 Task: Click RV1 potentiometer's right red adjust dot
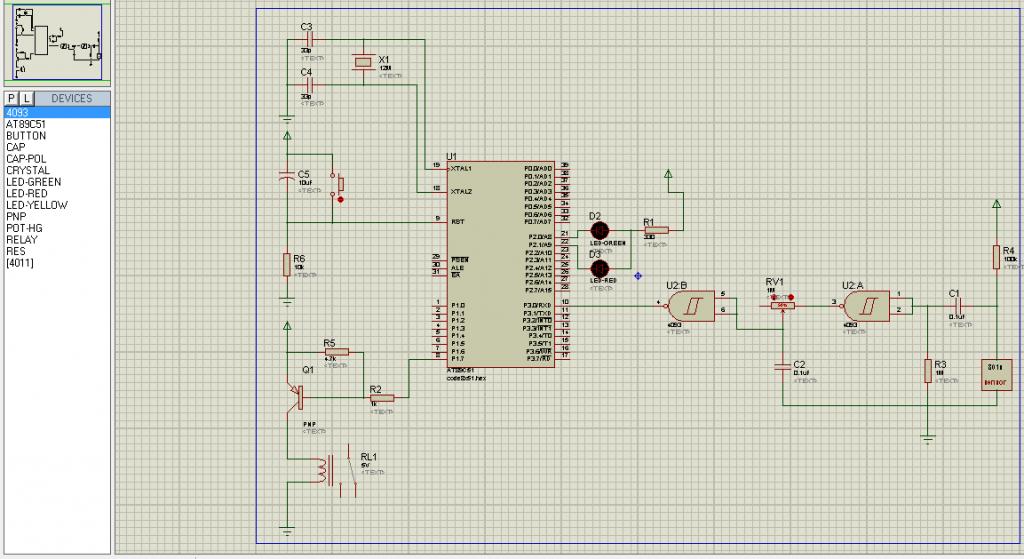(790, 296)
